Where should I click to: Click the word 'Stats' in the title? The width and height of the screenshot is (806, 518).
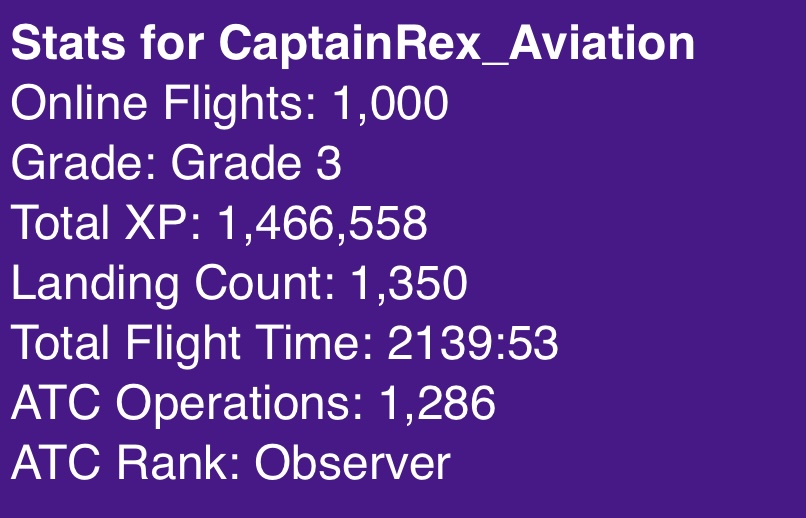[68, 43]
